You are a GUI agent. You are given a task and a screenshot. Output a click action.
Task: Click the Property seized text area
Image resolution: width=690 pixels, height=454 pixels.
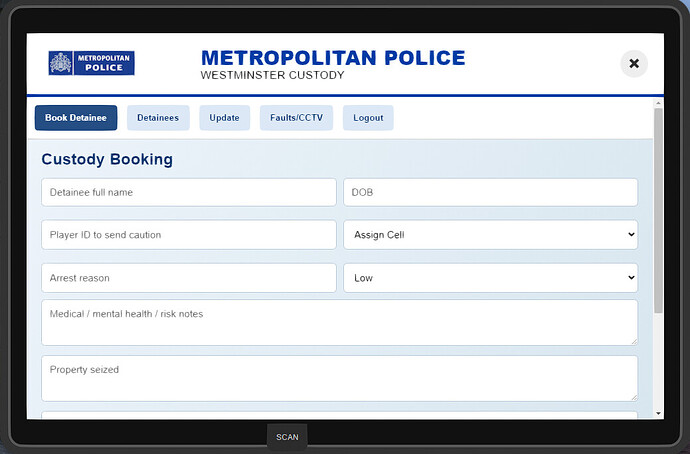click(x=339, y=378)
